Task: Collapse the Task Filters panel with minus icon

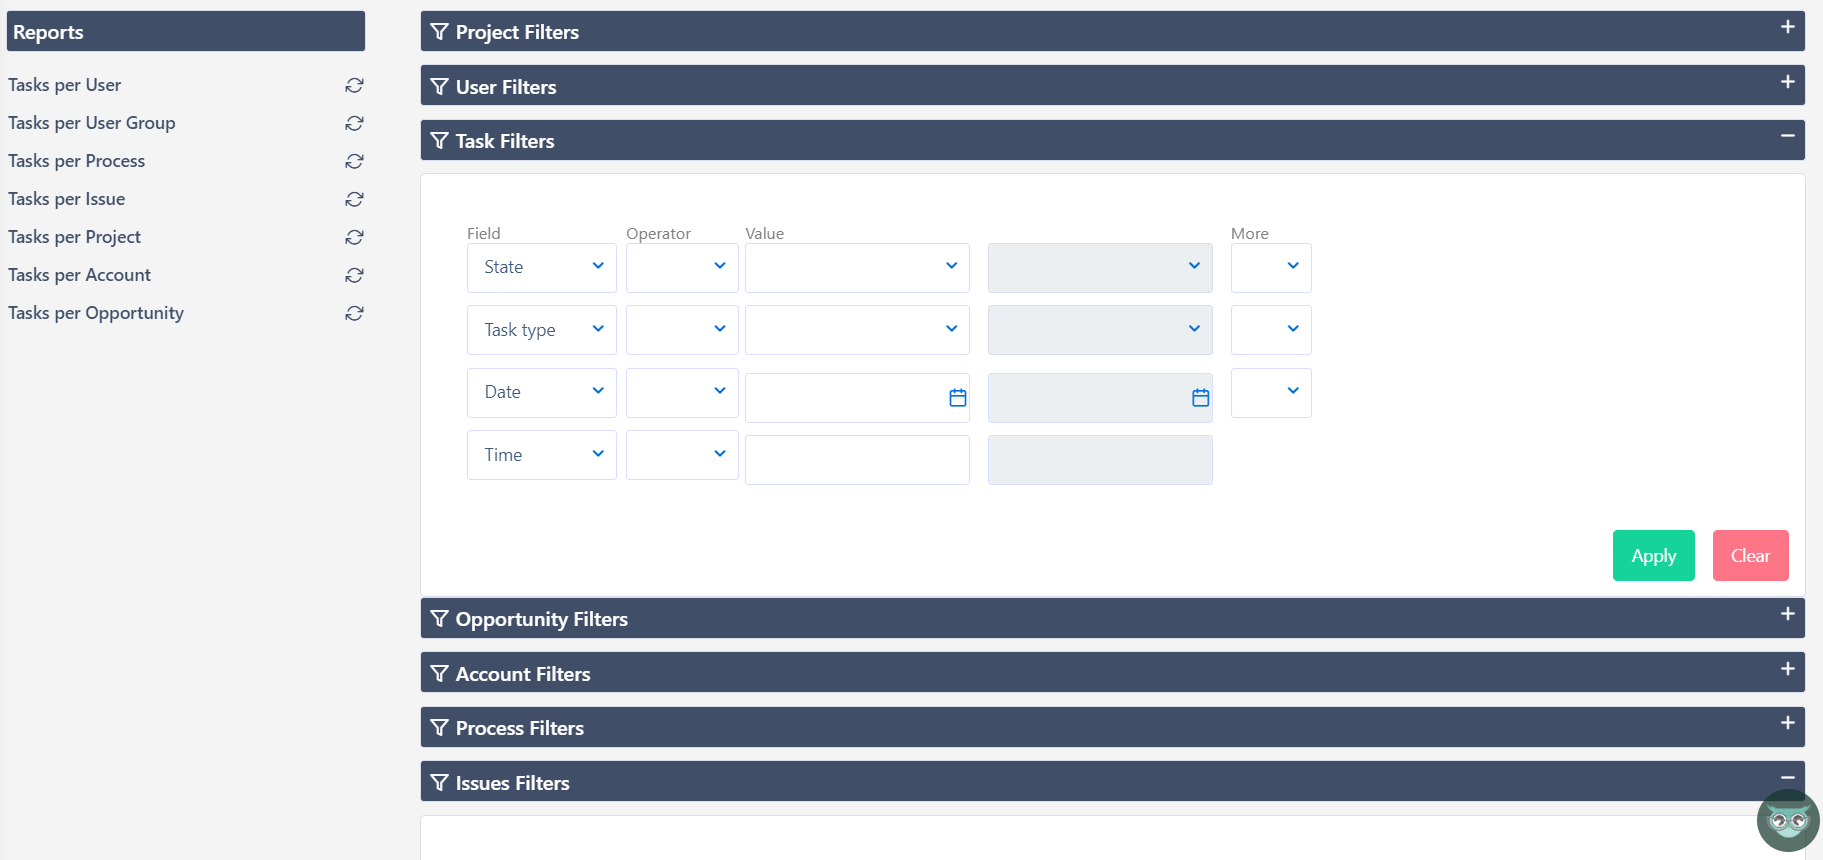Action: (x=1787, y=136)
